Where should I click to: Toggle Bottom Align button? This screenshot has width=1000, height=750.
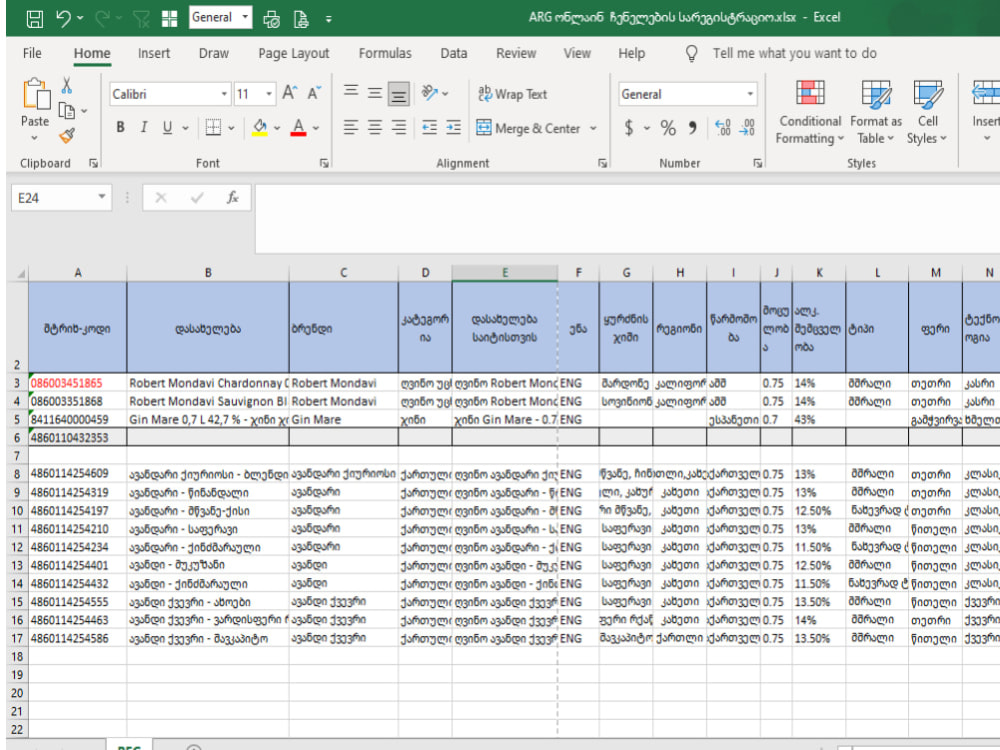click(399, 94)
